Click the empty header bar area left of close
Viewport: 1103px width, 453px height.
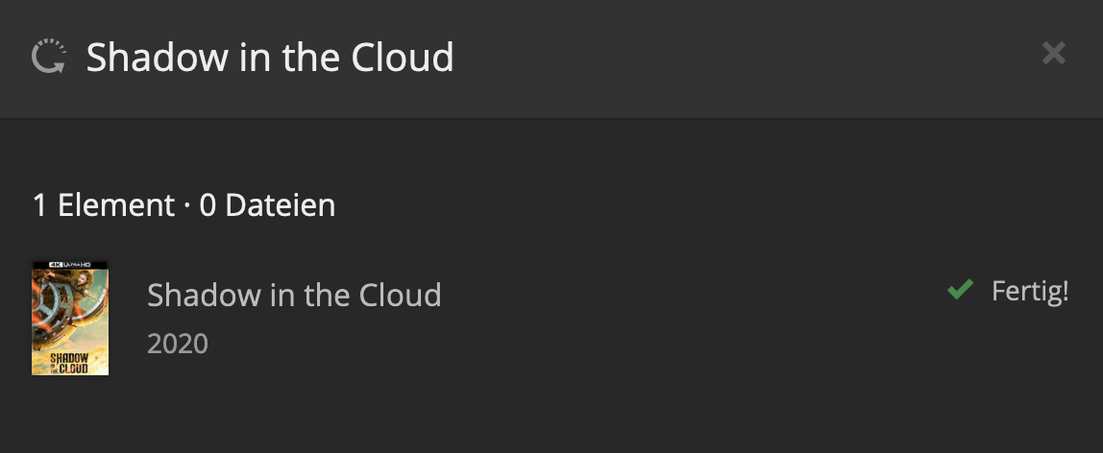coord(750,57)
